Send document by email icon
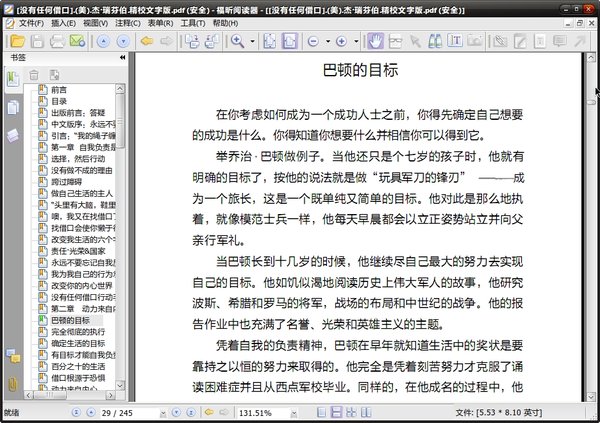 pos(77,41)
